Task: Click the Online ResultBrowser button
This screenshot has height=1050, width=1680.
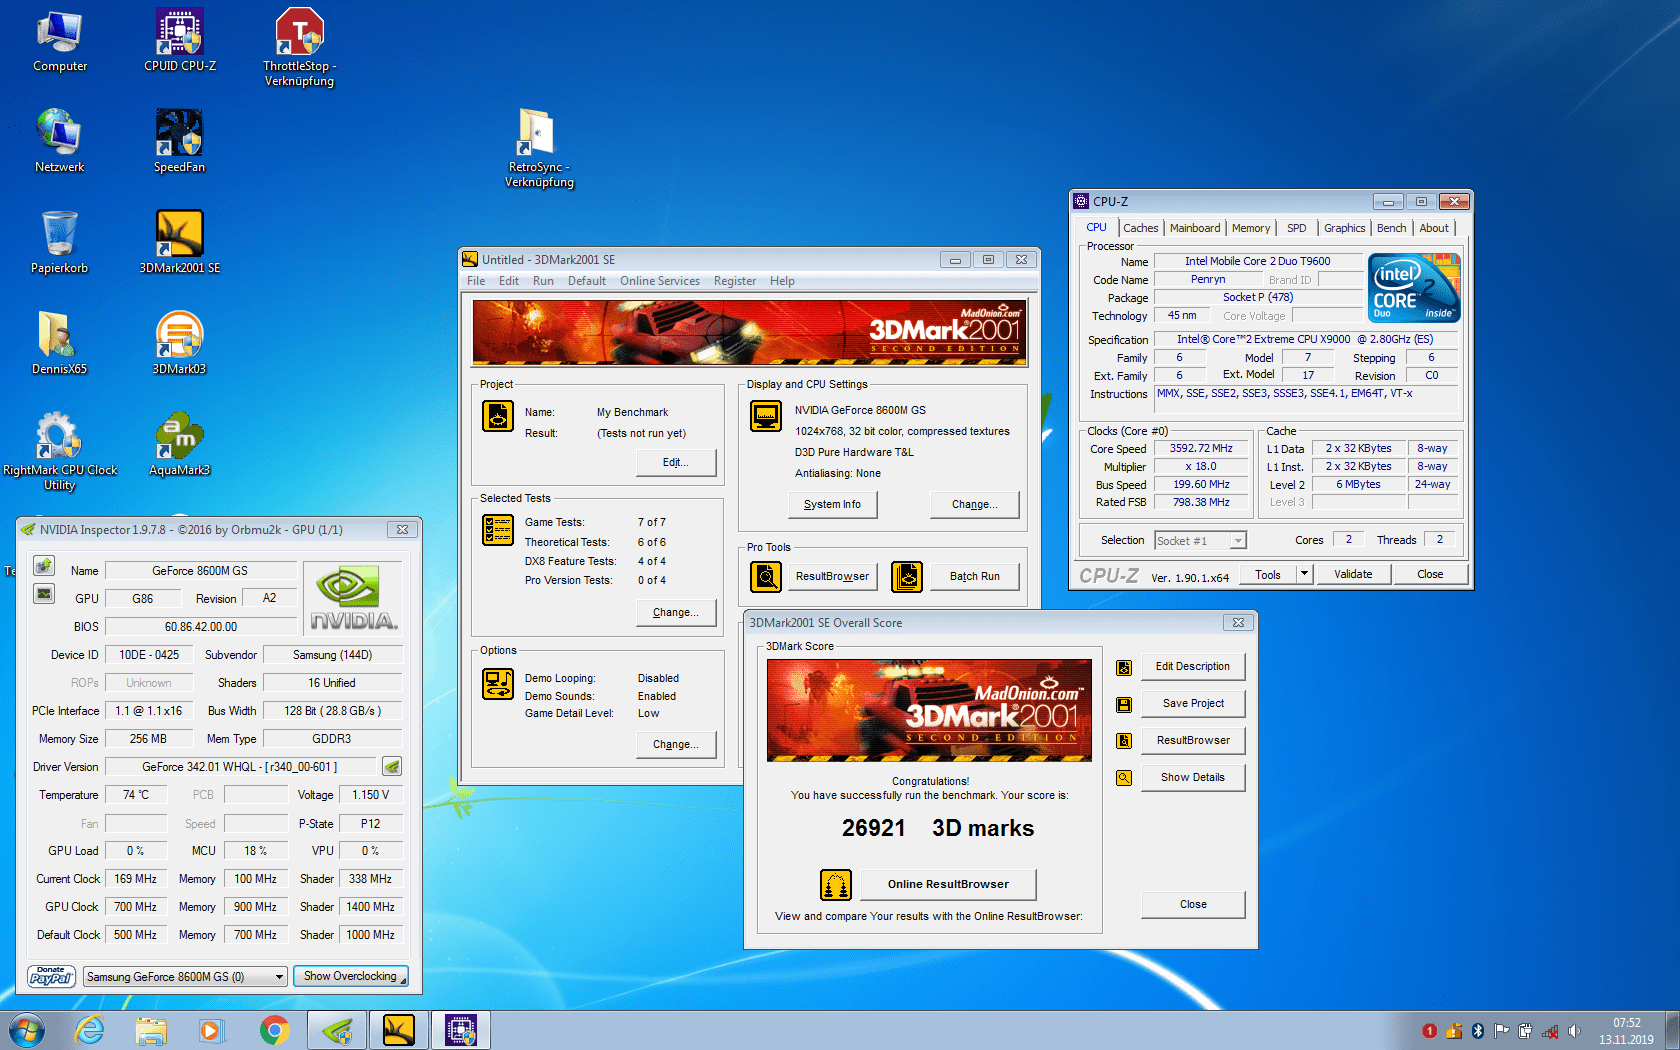Action: pos(948,884)
